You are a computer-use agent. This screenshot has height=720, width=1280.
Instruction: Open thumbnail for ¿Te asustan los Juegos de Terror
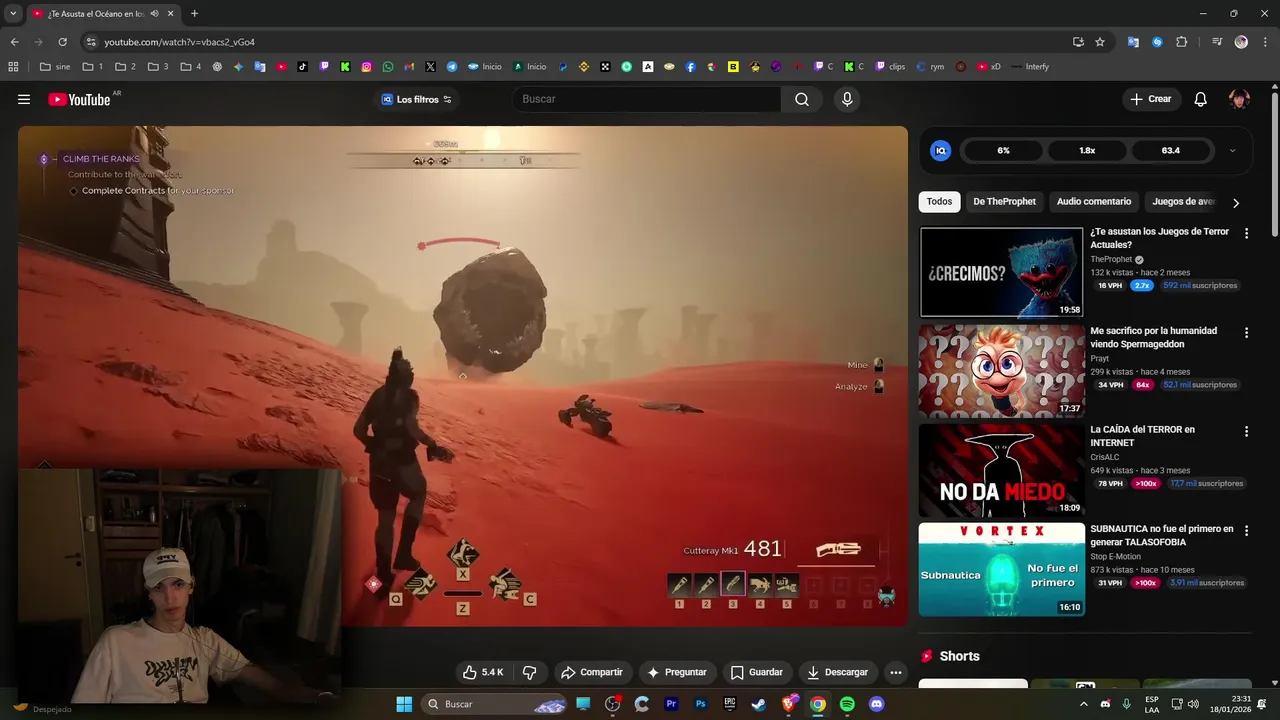[x=1001, y=272]
